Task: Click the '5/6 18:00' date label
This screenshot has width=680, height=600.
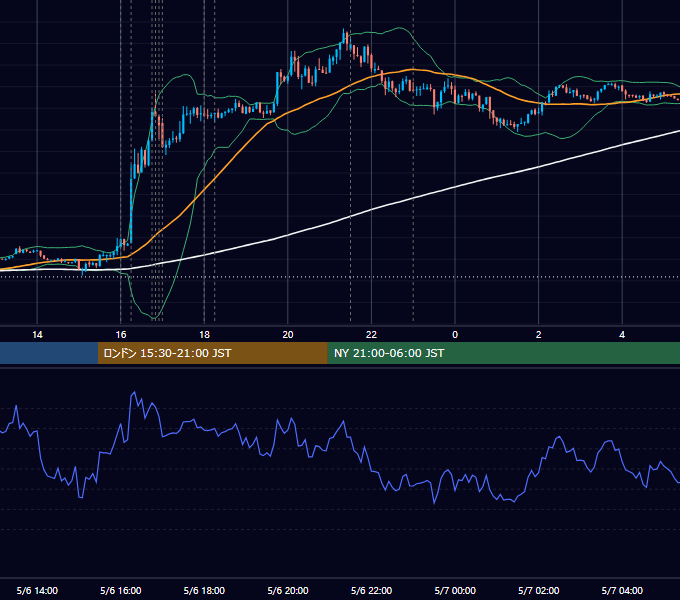Action: (x=204, y=590)
